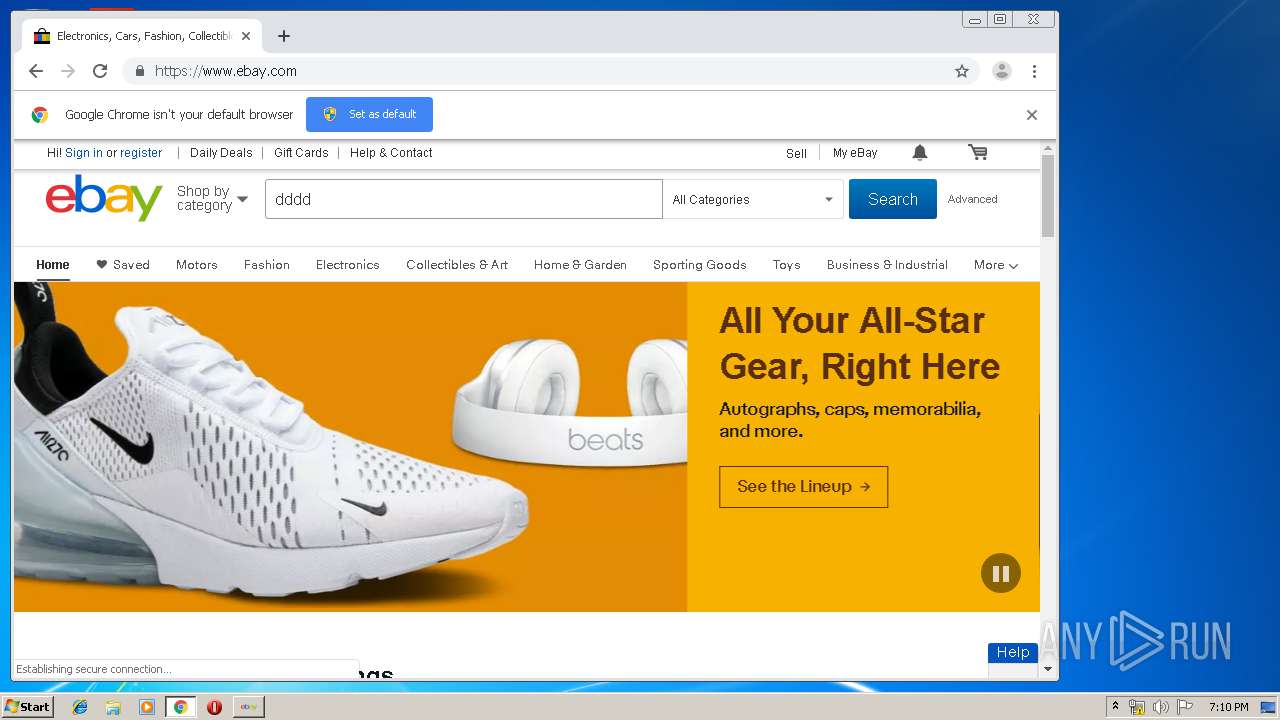Click the register link
Image resolution: width=1280 pixels, height=720 pixels.
coord(141,153)
